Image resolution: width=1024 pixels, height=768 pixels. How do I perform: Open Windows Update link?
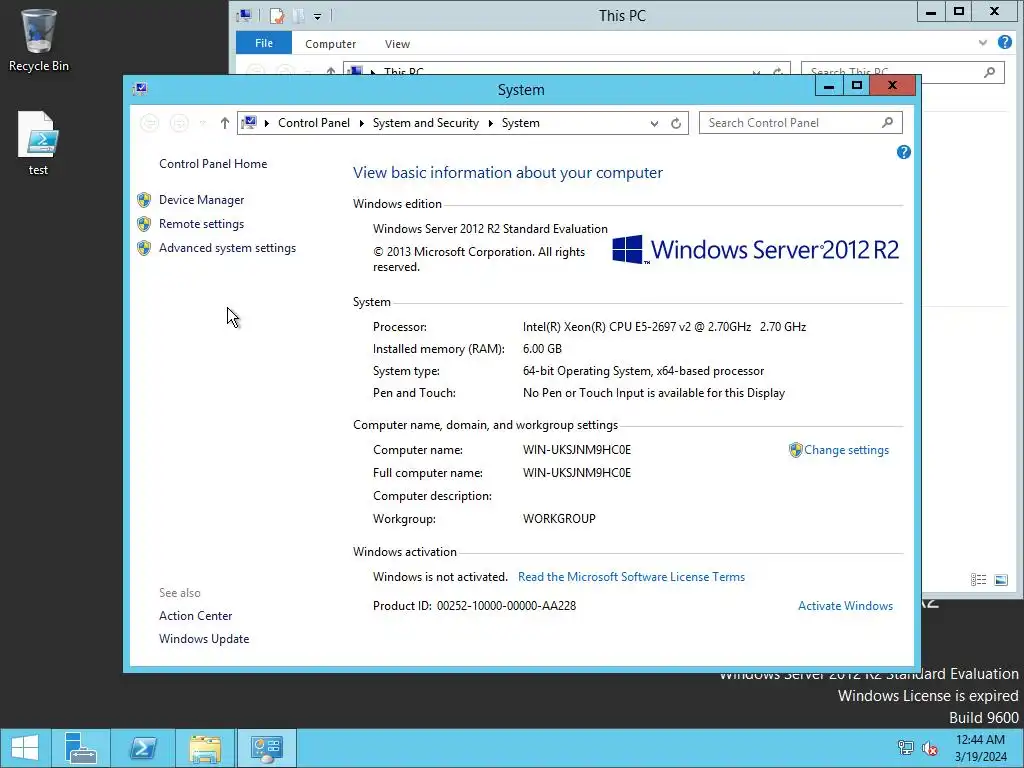coord(204,639)
